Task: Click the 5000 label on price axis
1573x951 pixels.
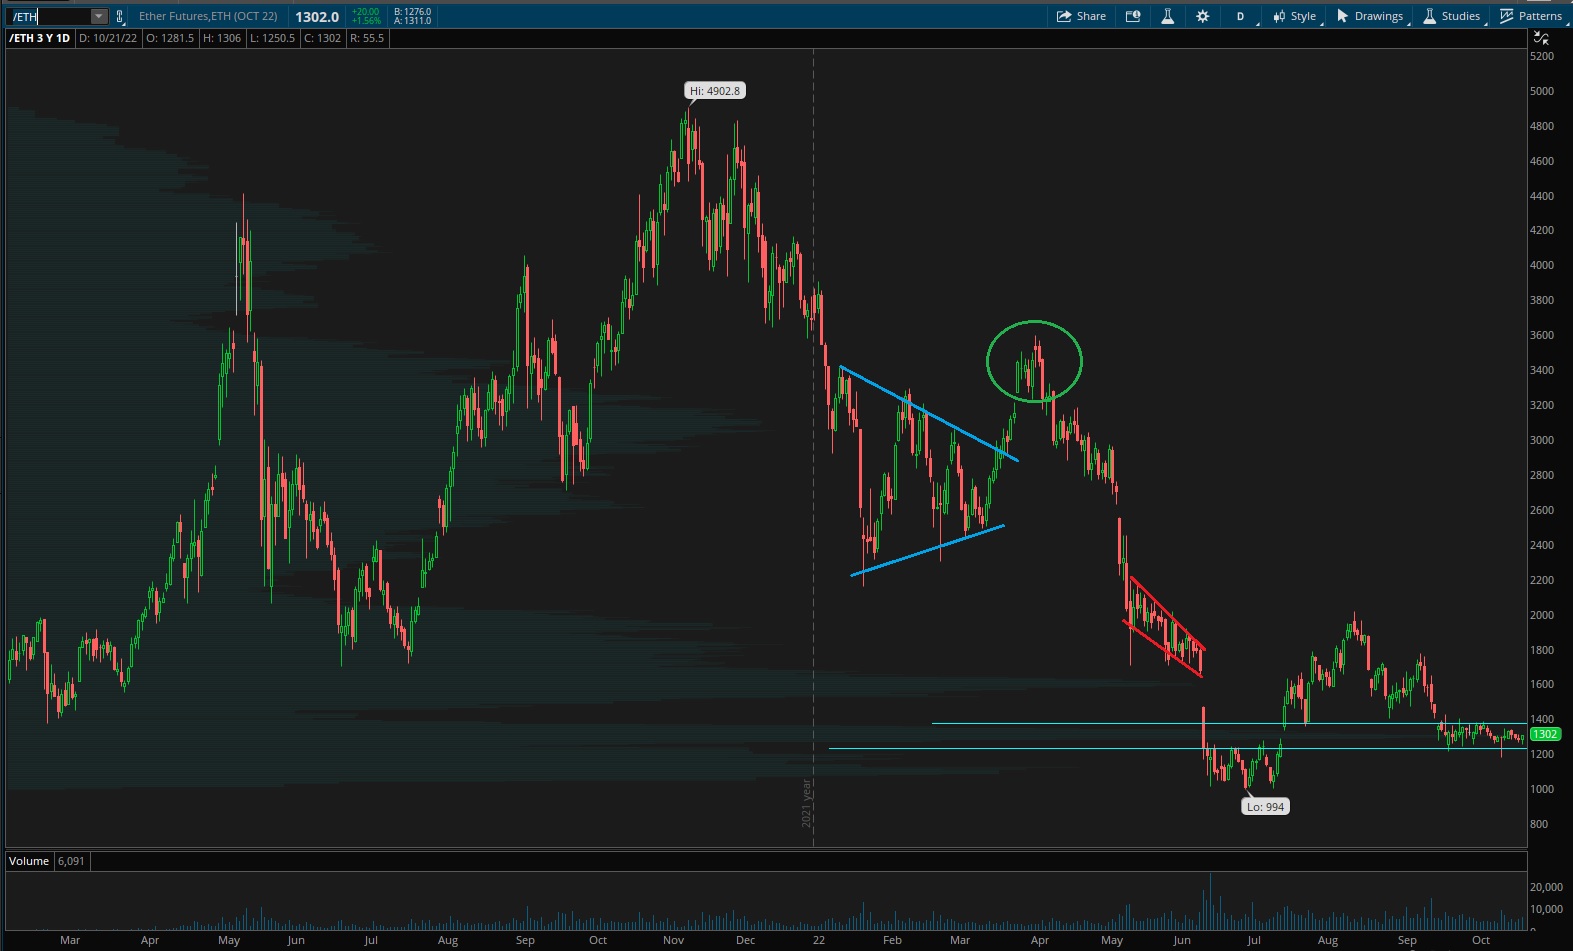Action: point(1542,91)
